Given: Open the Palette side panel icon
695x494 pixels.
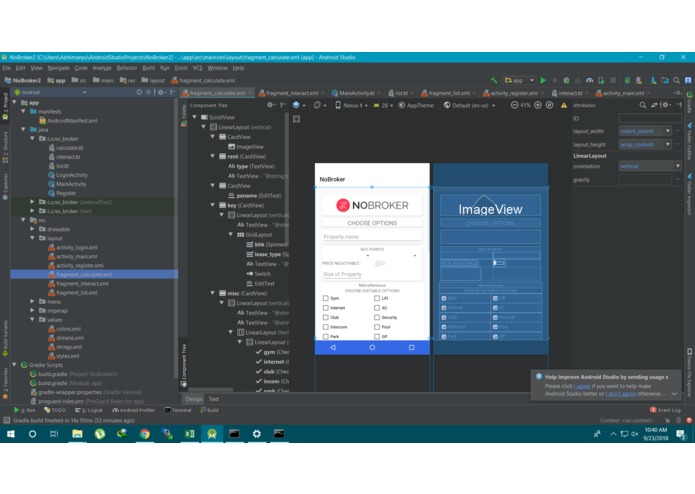Looking at the screenshot, I should click(184, 116).
